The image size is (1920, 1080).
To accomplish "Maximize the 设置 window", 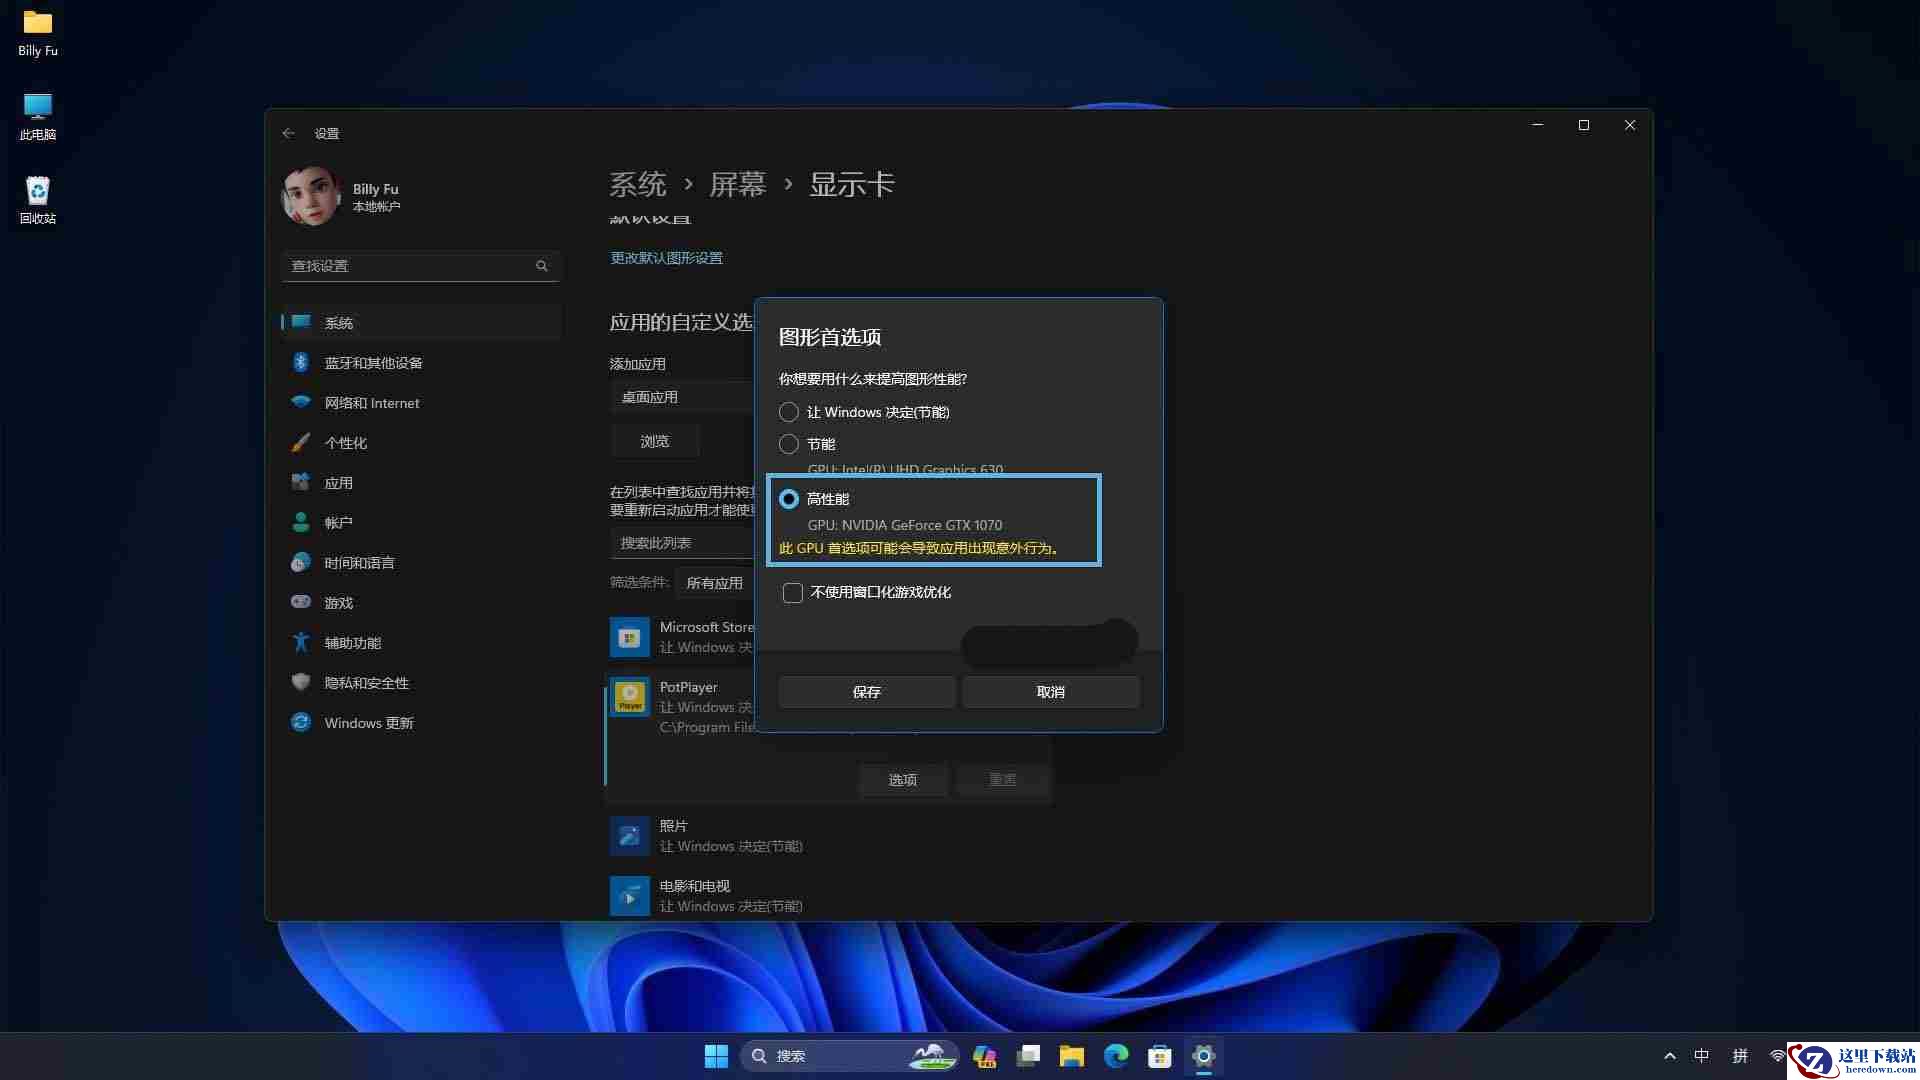I will 1584,125.
